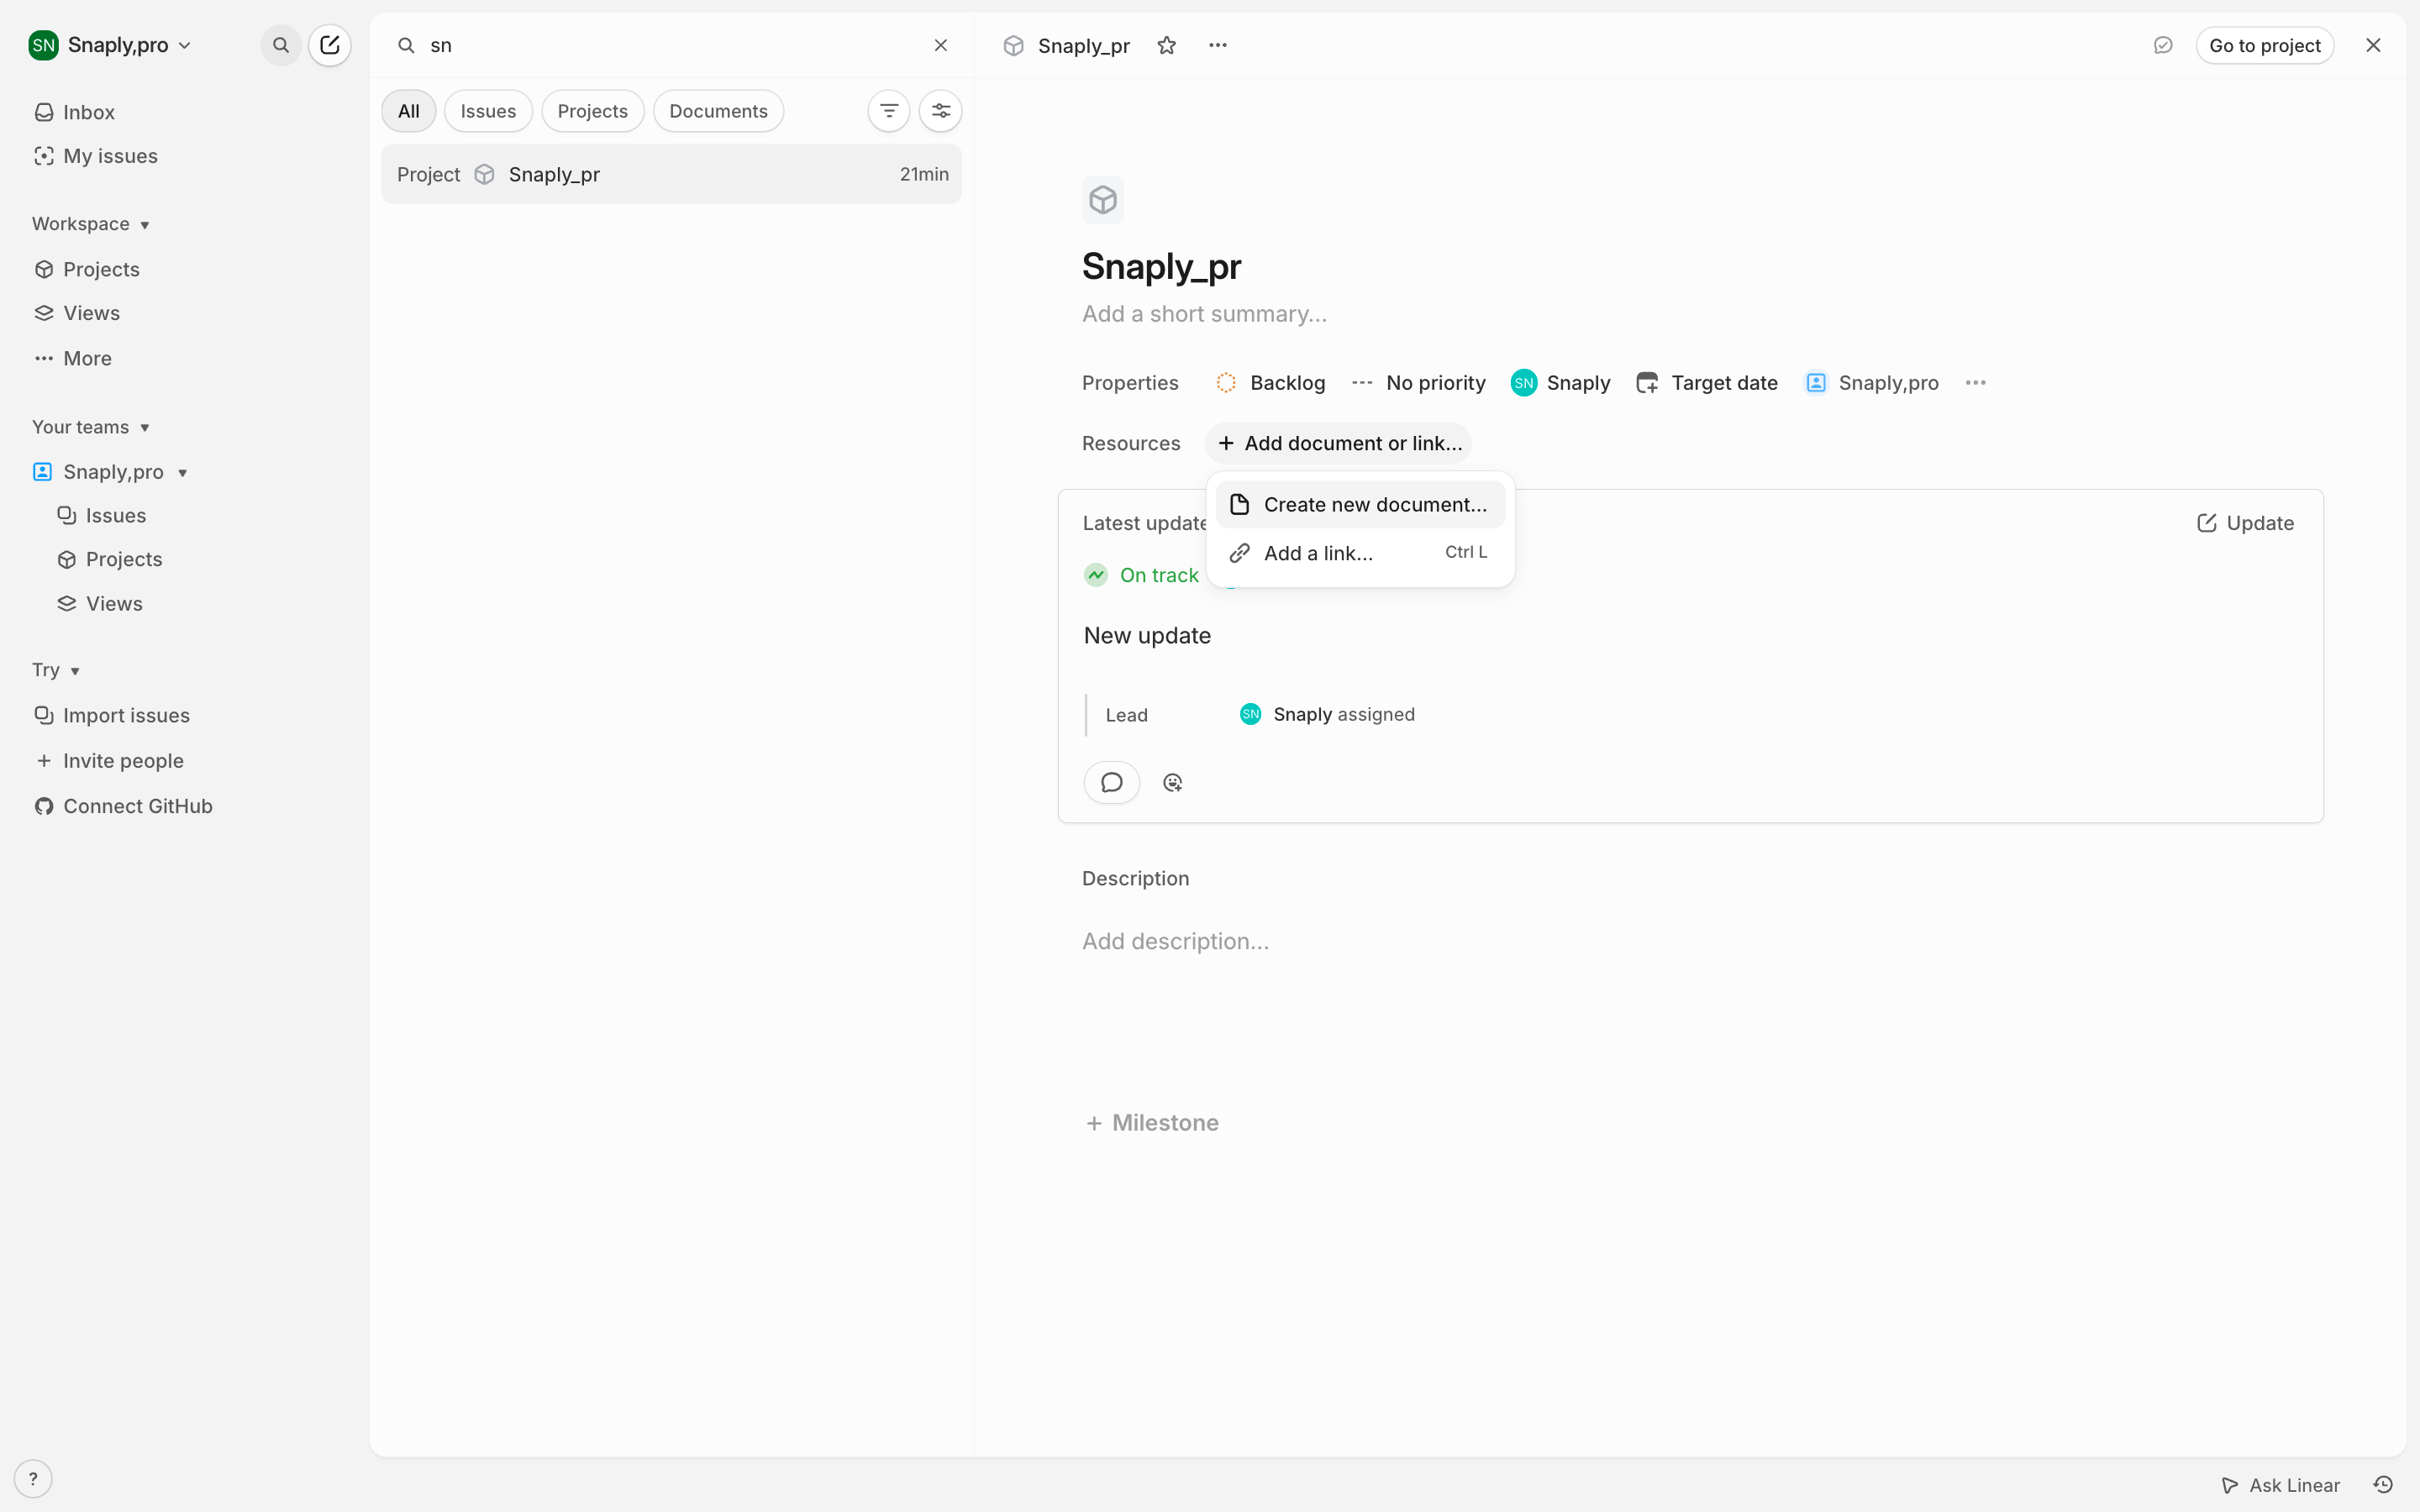Image resolution: width=2420 pixels, height=1512 pixels.
Task: Open workspace Projects in sidebar
Action: (87, 269)
